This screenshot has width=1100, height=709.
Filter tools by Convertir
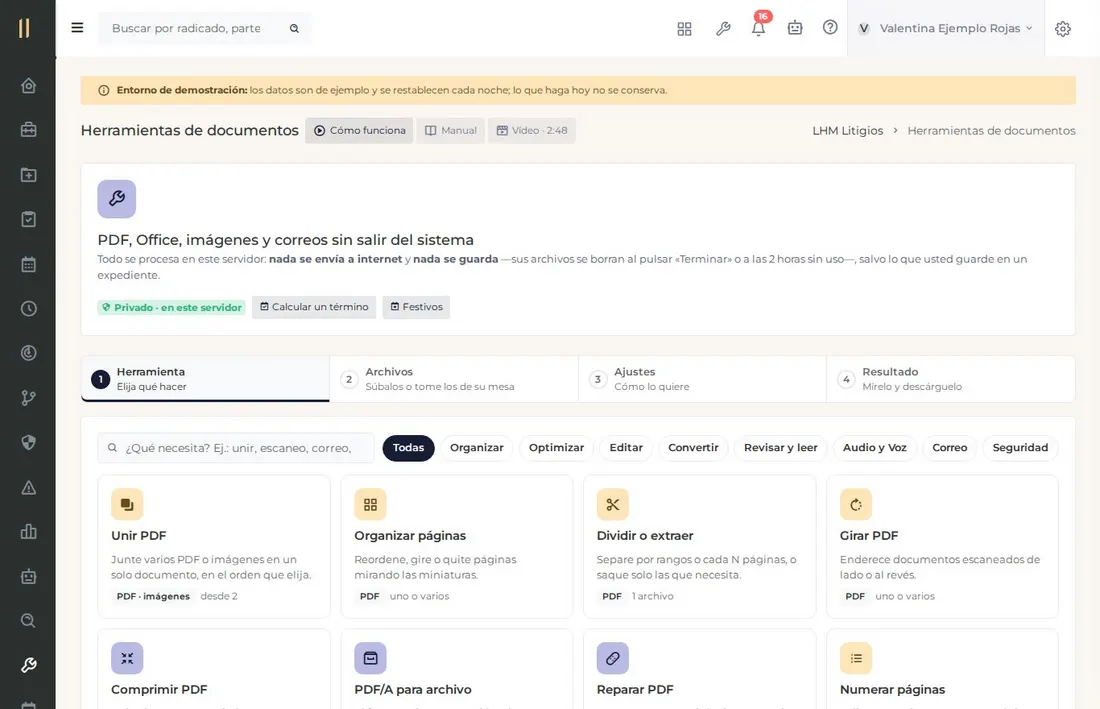tap(693, 447)
